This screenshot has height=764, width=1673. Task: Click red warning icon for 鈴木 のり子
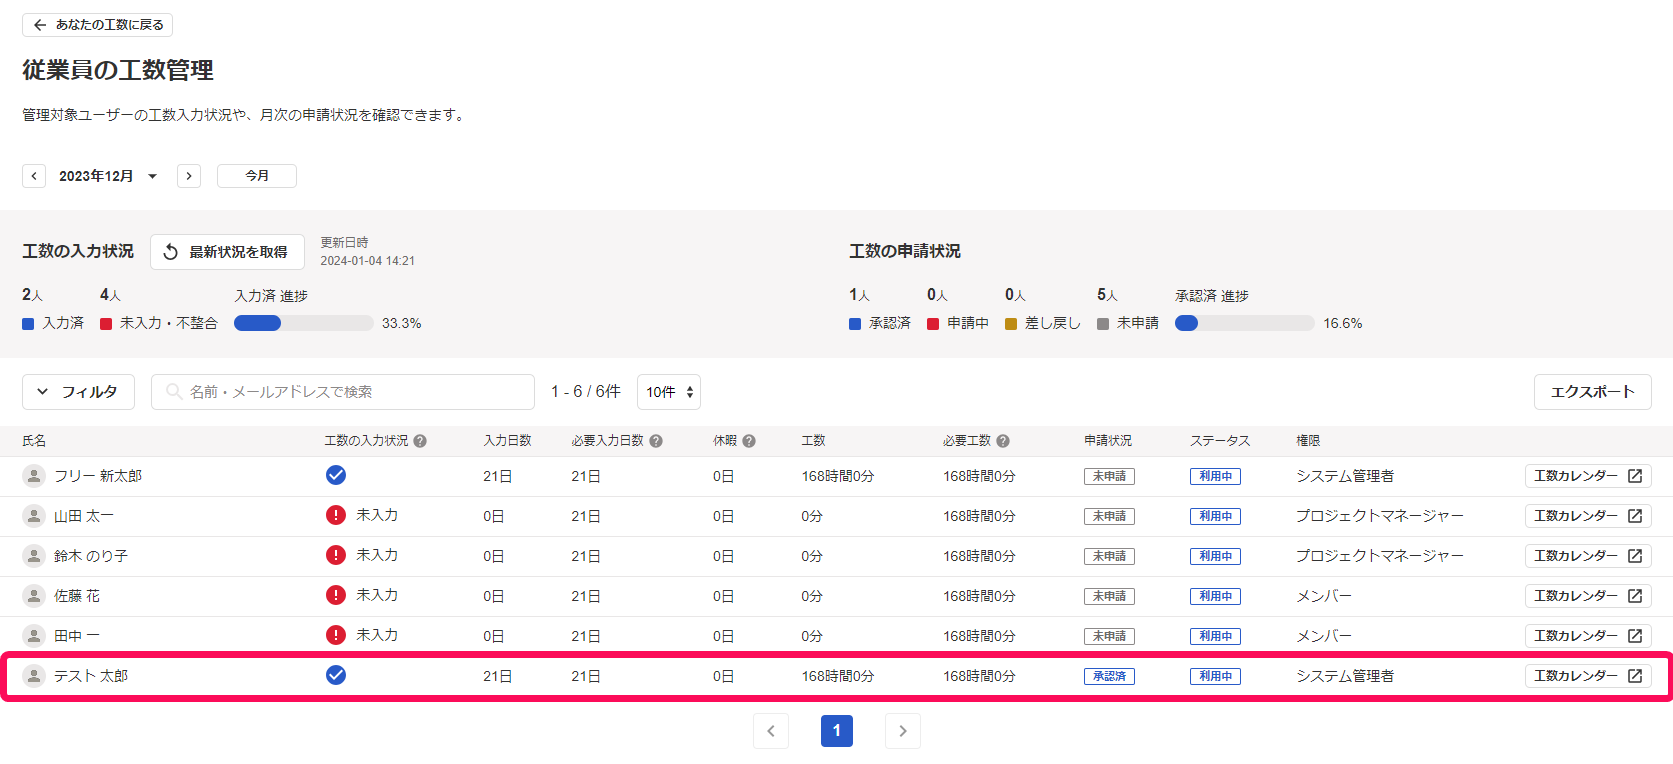336,555
